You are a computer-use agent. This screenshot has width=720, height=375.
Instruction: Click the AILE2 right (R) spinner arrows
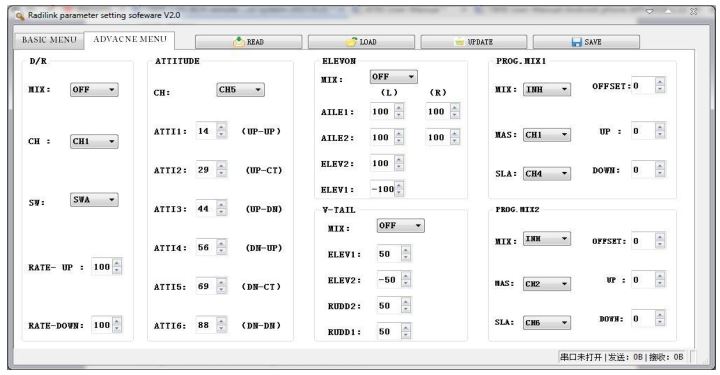[x=455, y=137]
